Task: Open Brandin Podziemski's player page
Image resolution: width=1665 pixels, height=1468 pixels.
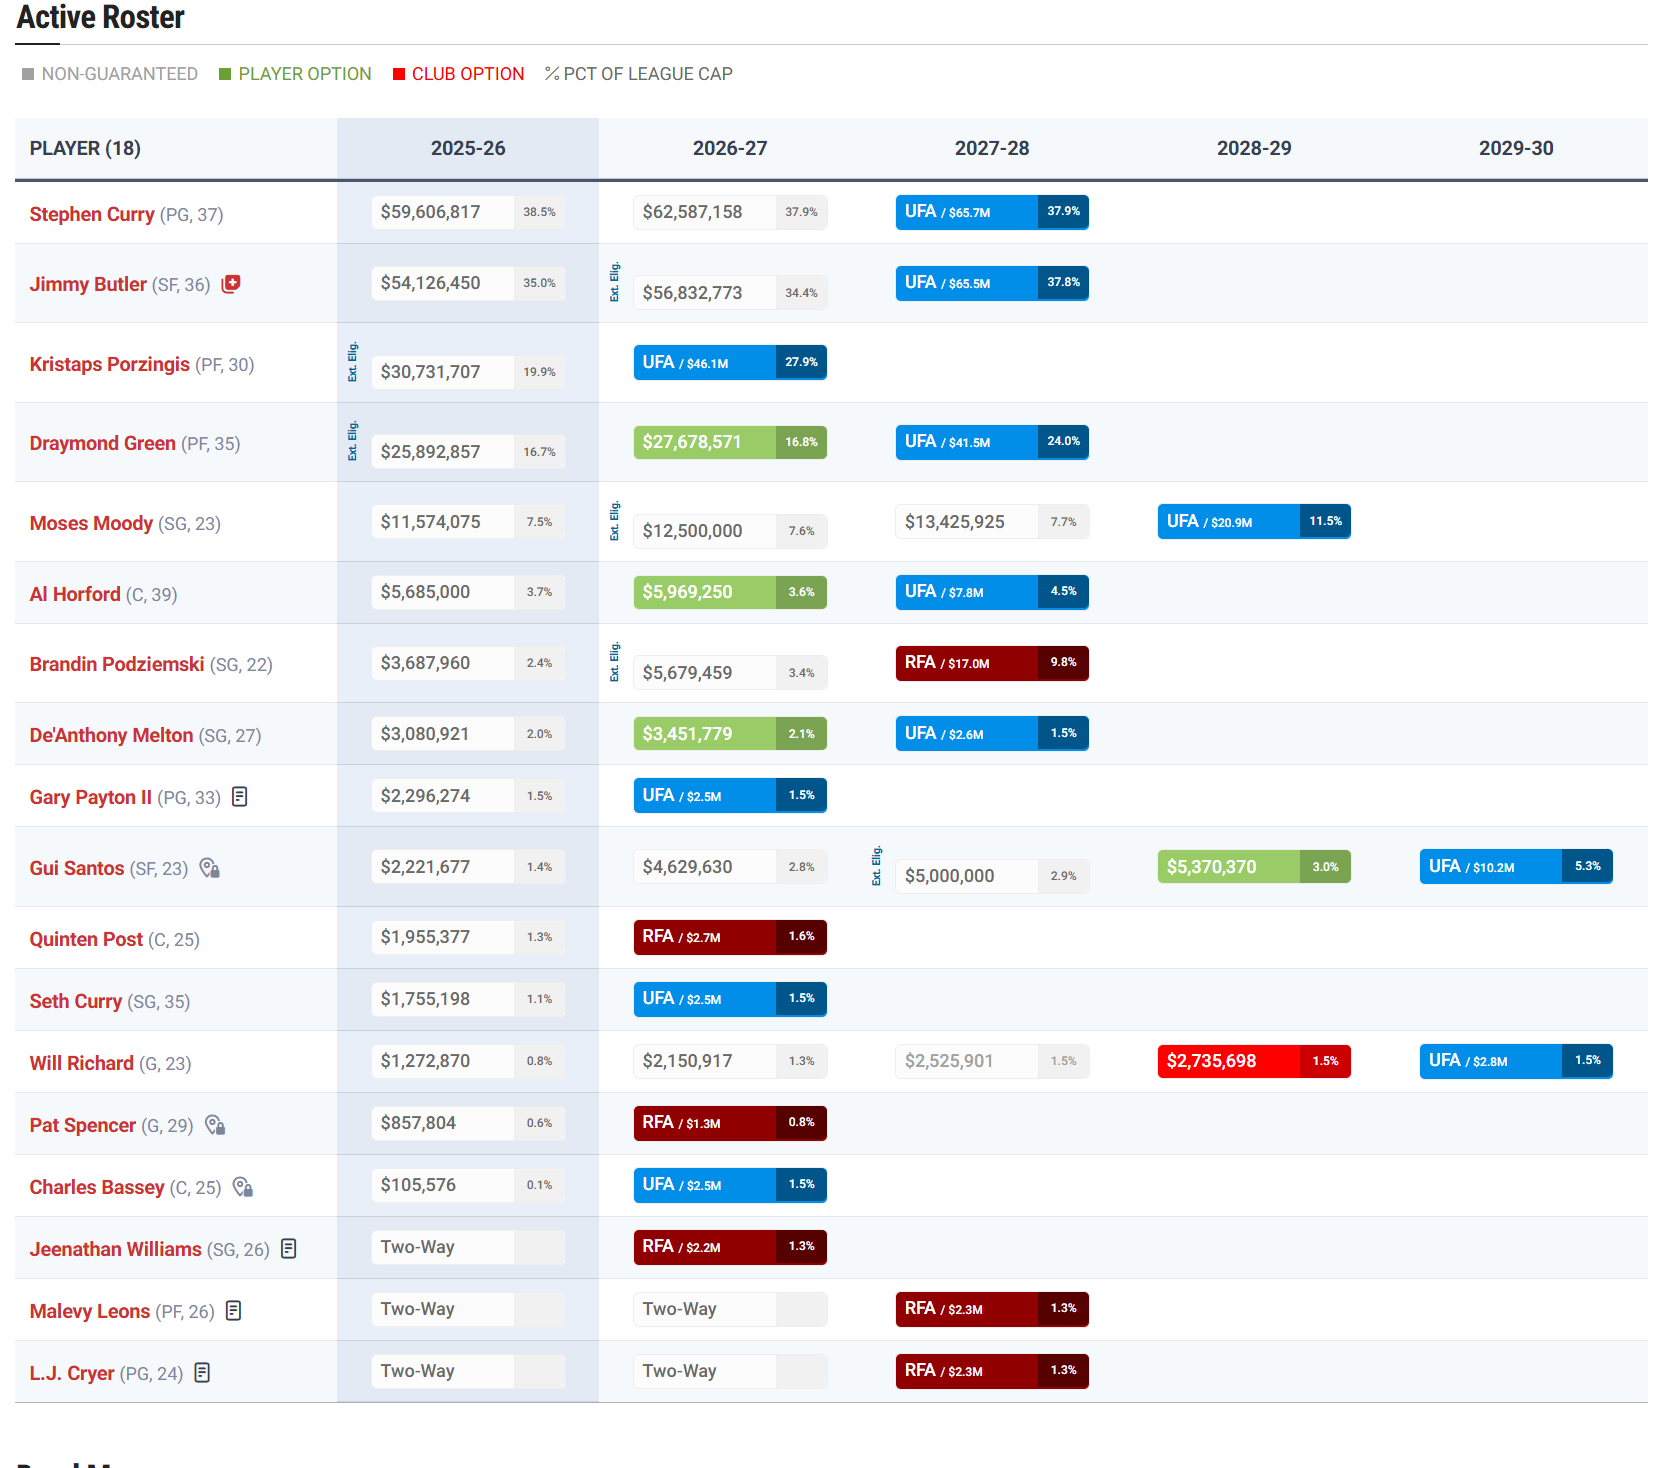Action: [x=117, y=664]
